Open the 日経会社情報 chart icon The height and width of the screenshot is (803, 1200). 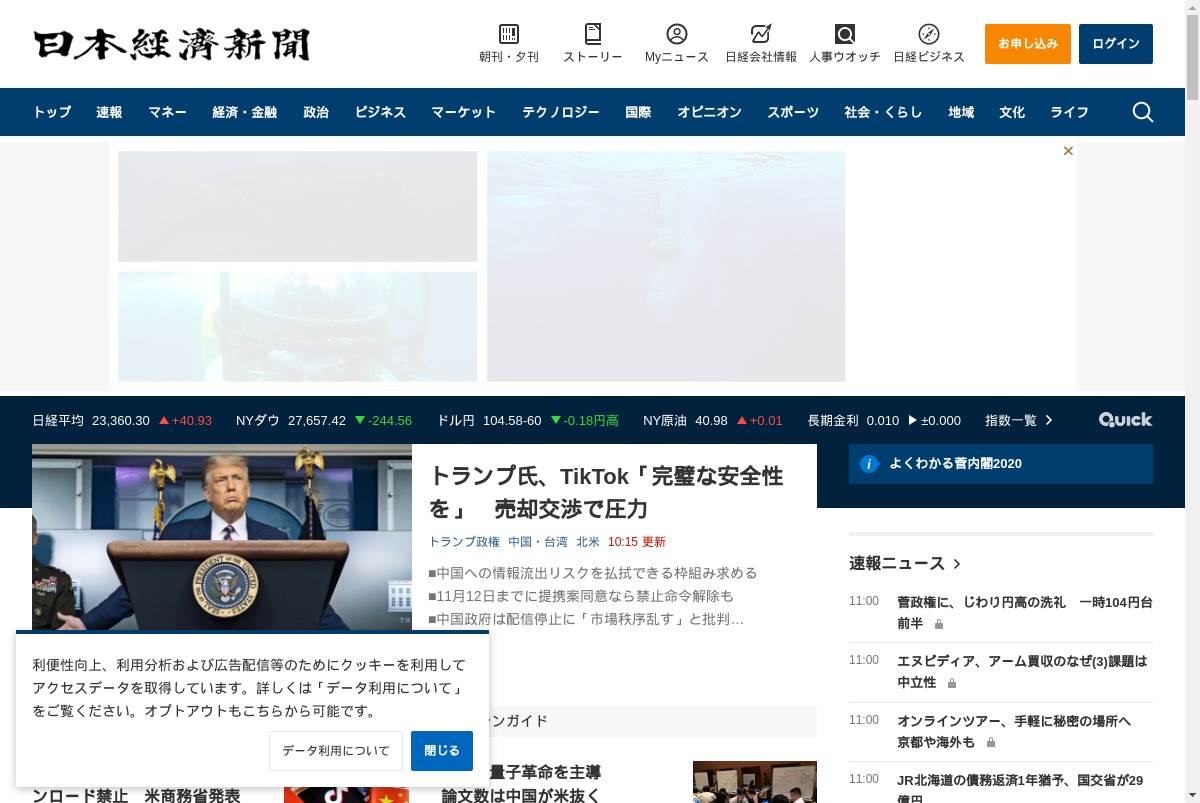[761, 34]
